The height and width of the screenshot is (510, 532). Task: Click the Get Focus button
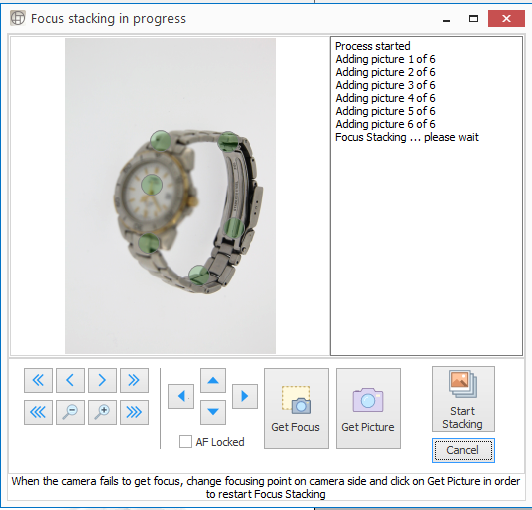coord(296,409)
